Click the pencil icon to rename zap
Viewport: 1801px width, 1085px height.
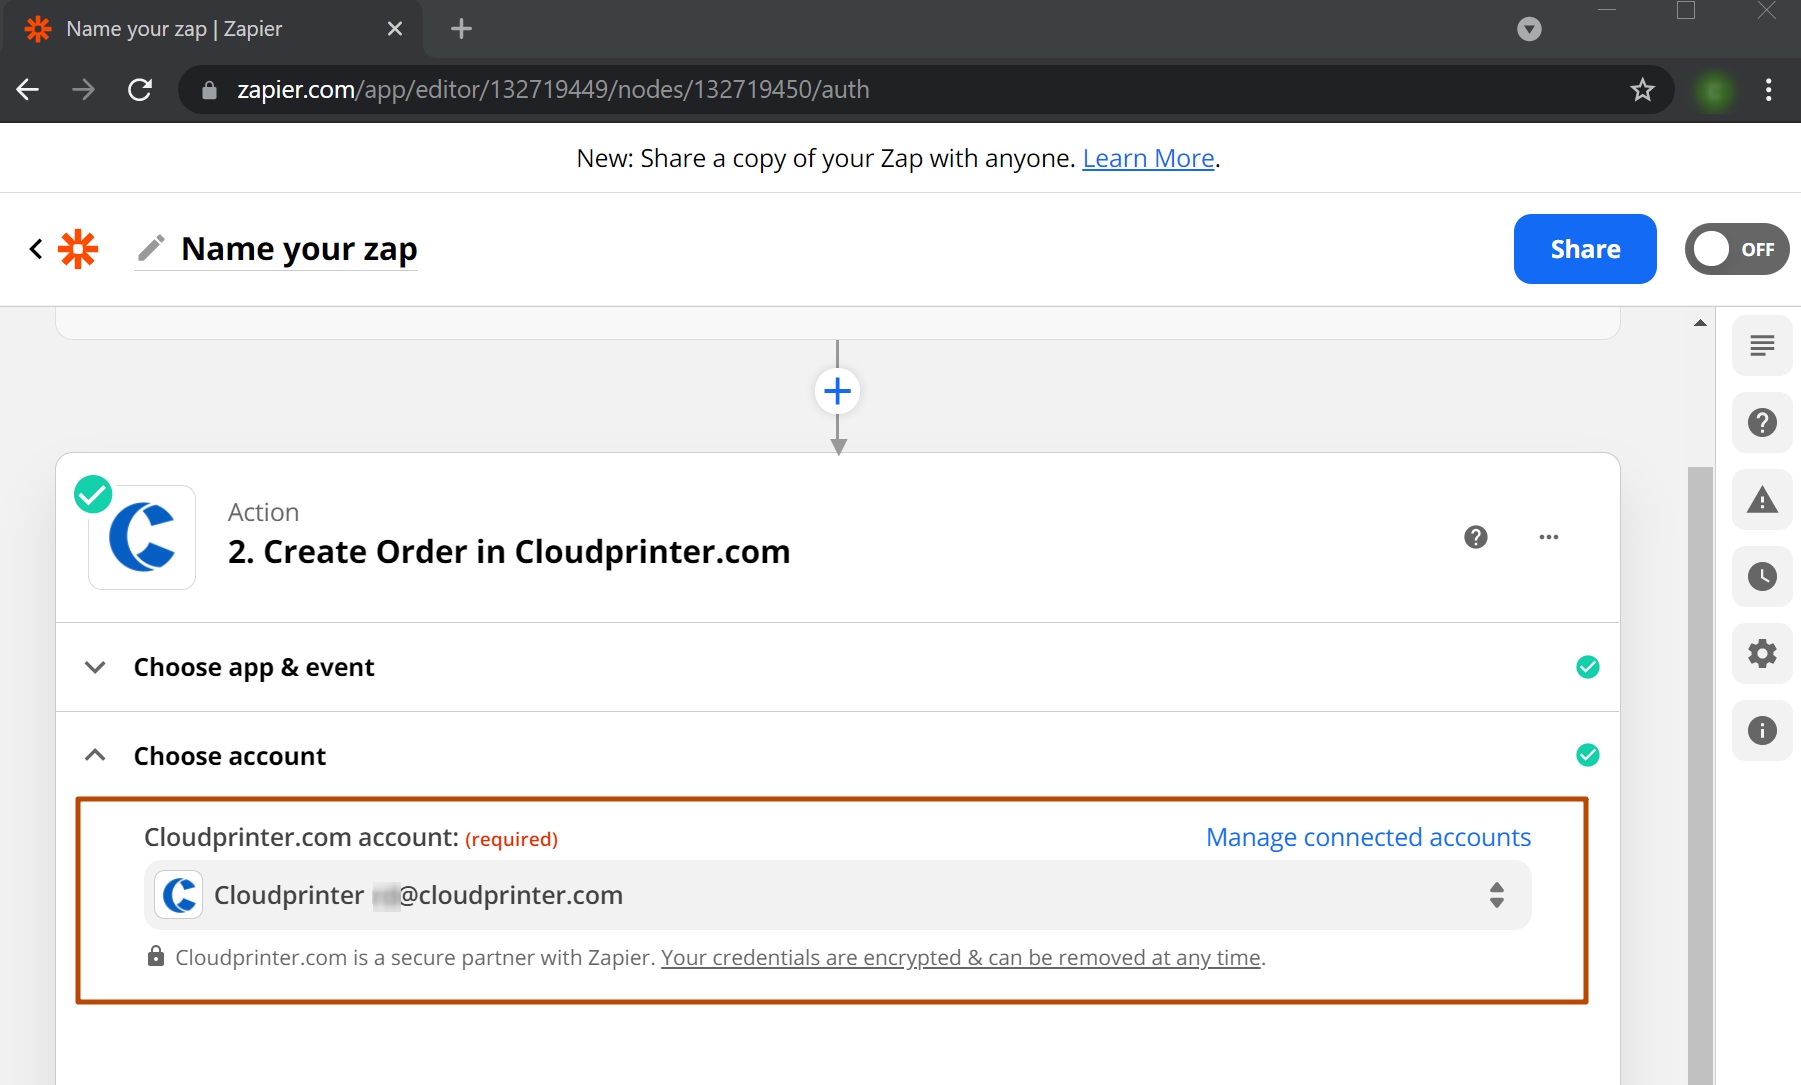[151, 248]
